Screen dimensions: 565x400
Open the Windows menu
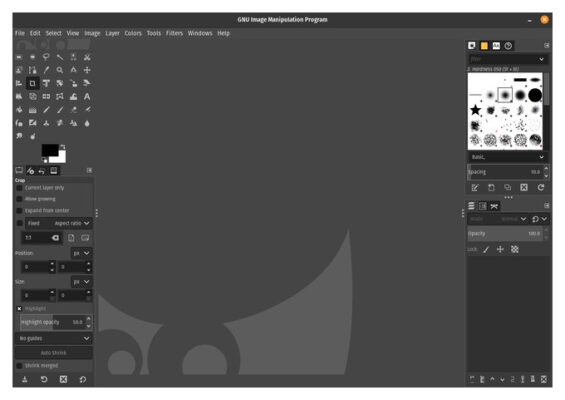[200, 33]
